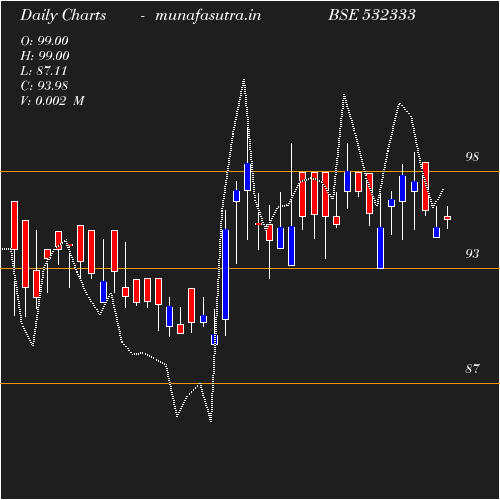Click the 'BSE 532333' symbol label

click(x=372, y=15)
